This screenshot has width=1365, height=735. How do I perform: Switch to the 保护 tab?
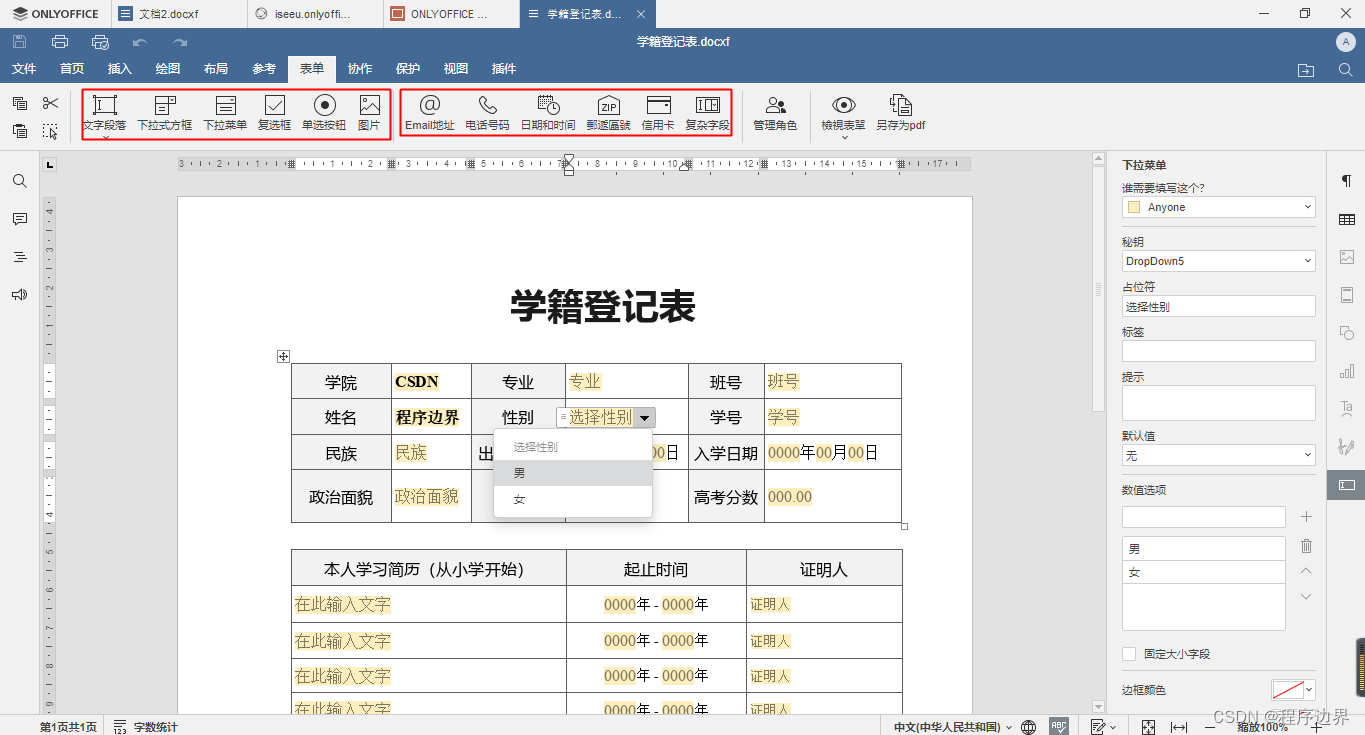coord(408,69)
